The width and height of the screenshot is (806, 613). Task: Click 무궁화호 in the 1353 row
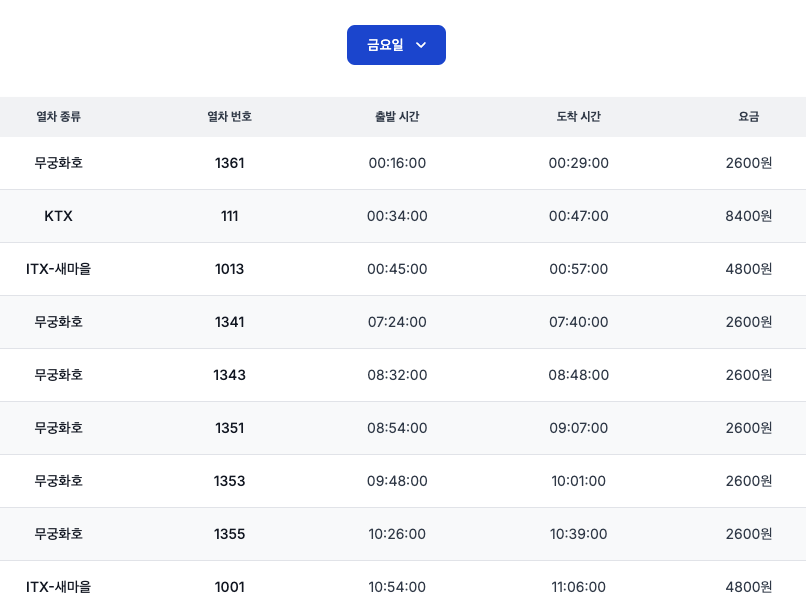pos(59,480)
